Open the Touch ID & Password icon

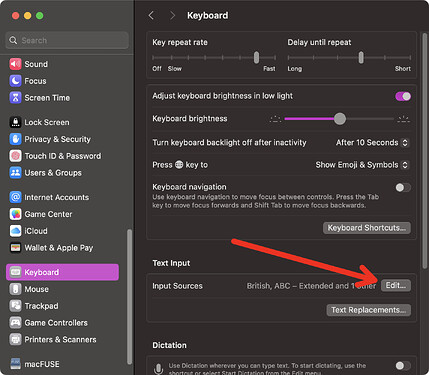[15, 156]
